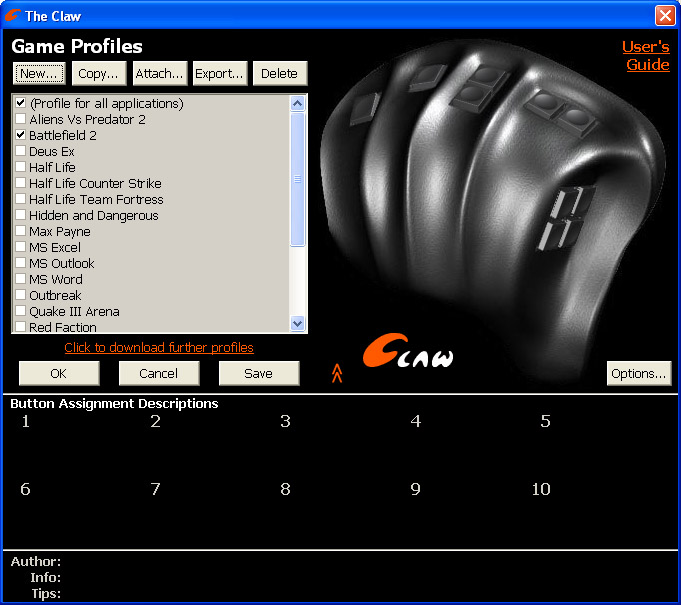This screenshot has height=605, width=681.
Task: Enable the Half Life checkbox
Action: [20, 167]
